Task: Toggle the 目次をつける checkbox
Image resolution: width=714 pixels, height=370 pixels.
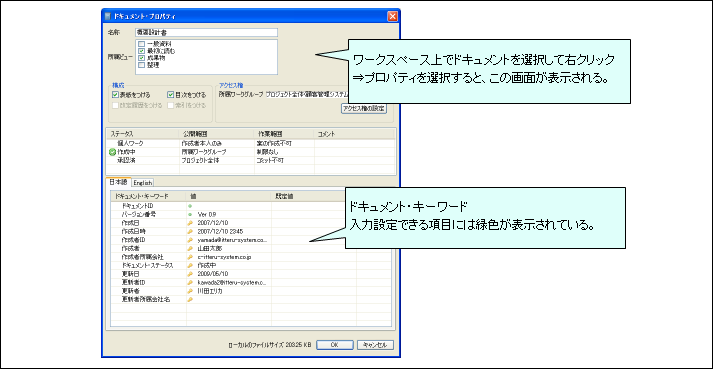Action: [x=170, y=95]
